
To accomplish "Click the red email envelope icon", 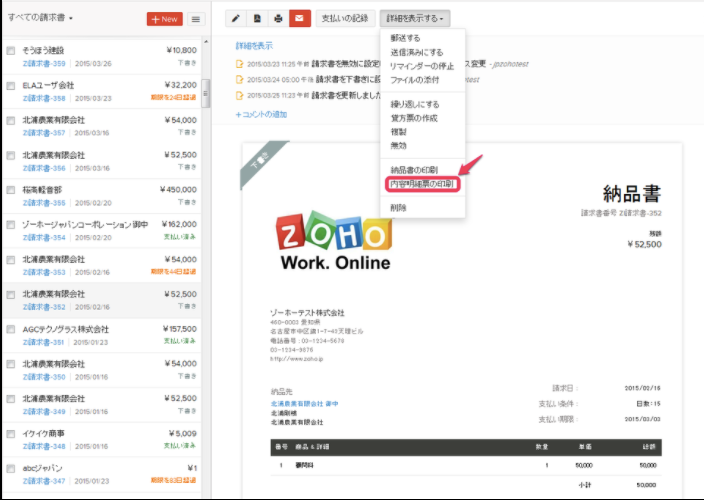I will pyautogui.click(x=300, y=18).
